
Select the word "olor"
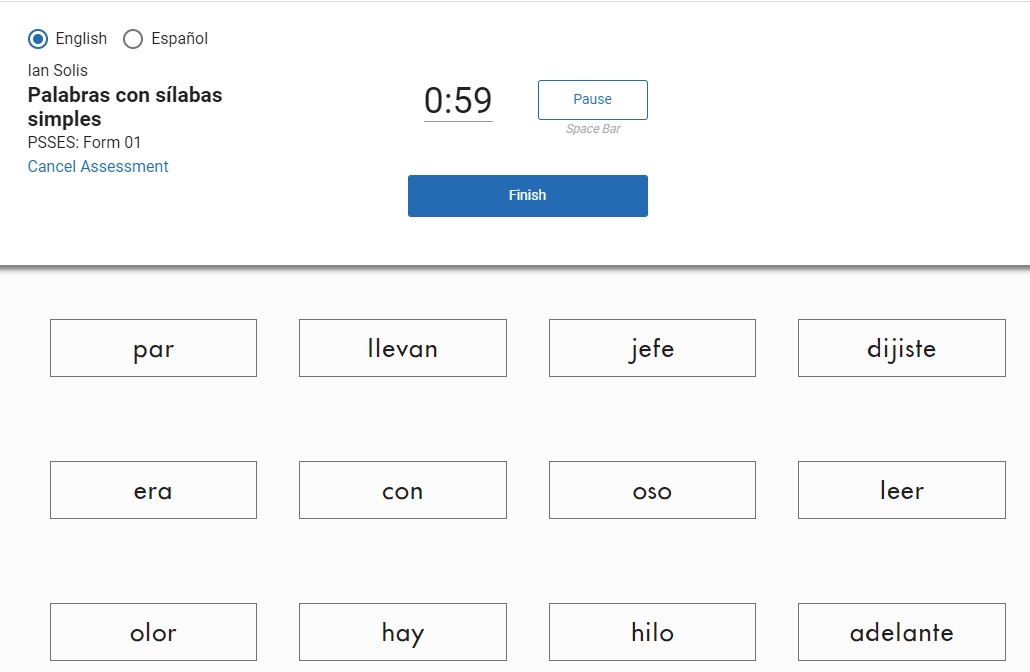(153, 632)
